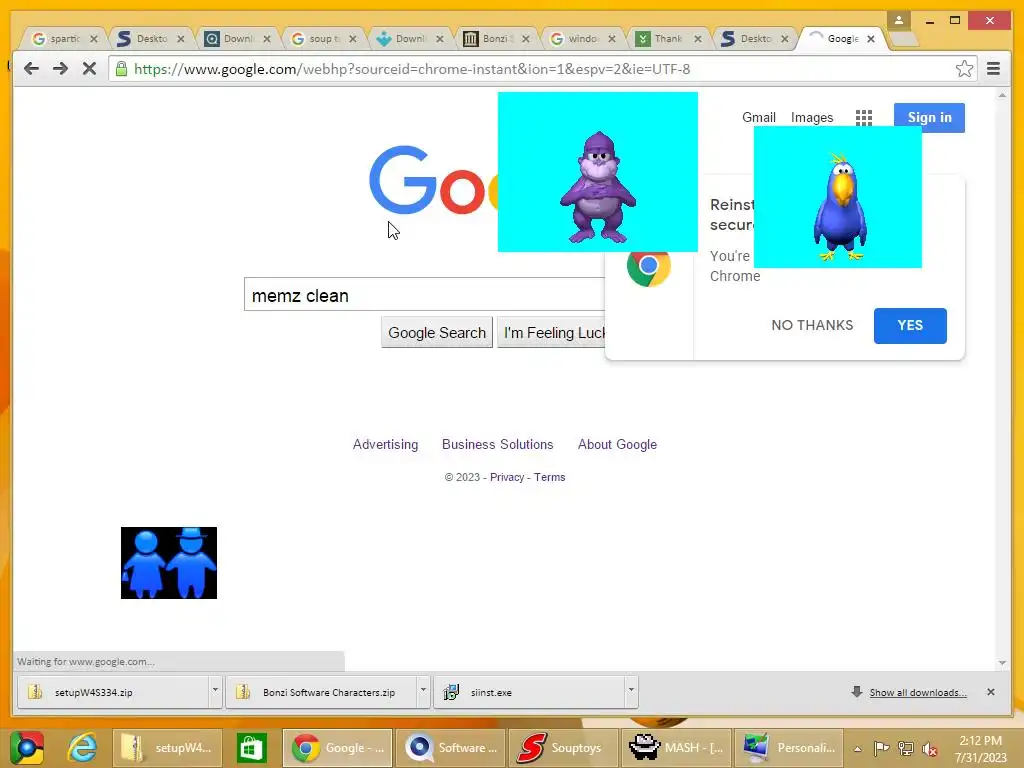The width and height of the screenshot is (1024, 768).
Task: Switch to Software taskbar window
Action: tap(451, 748)
